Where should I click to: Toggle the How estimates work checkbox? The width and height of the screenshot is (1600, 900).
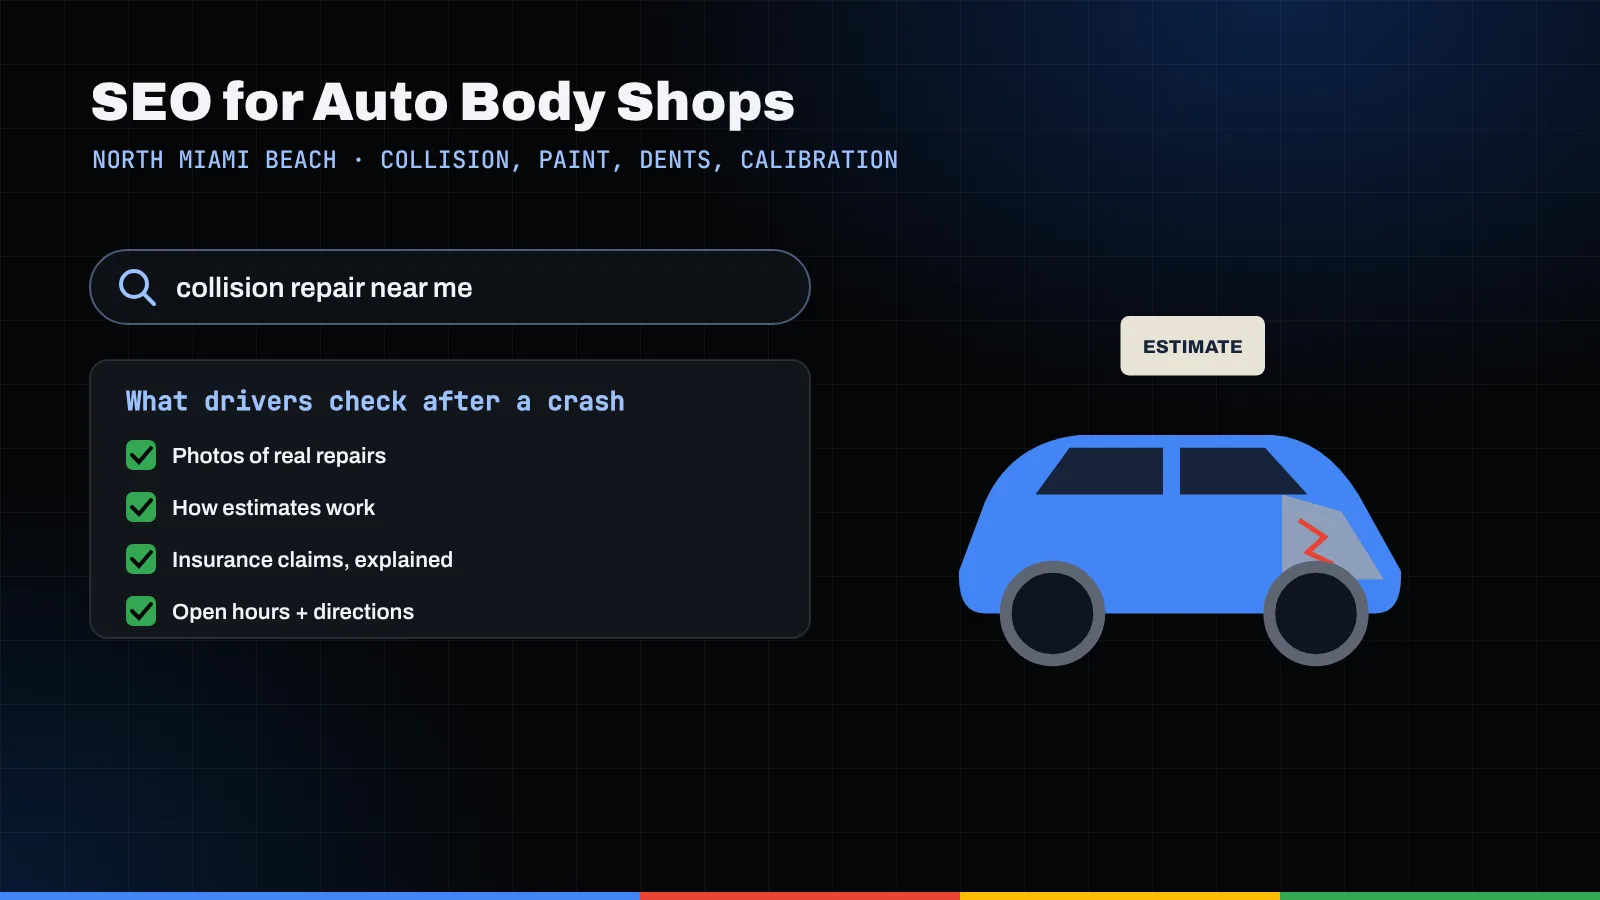click(141, 507)
